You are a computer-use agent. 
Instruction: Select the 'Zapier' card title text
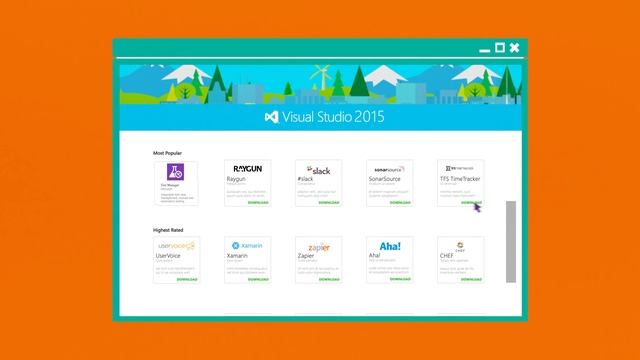pyautogui.click(x=306, y=256)
